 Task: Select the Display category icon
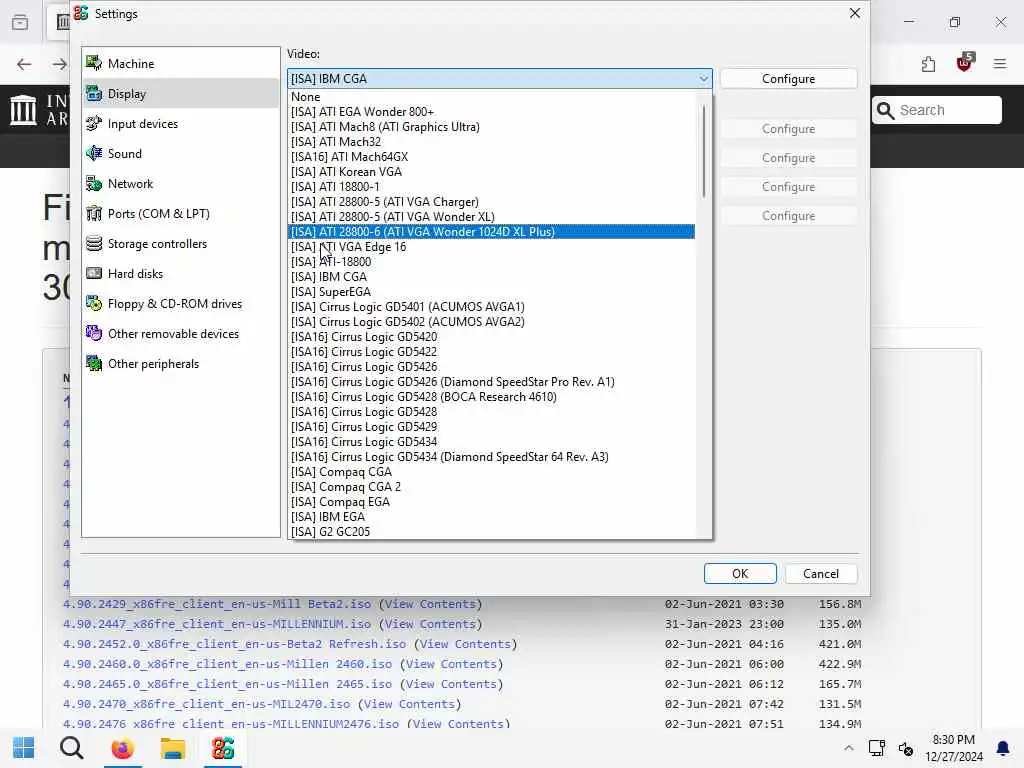click(x=94, y=93)
